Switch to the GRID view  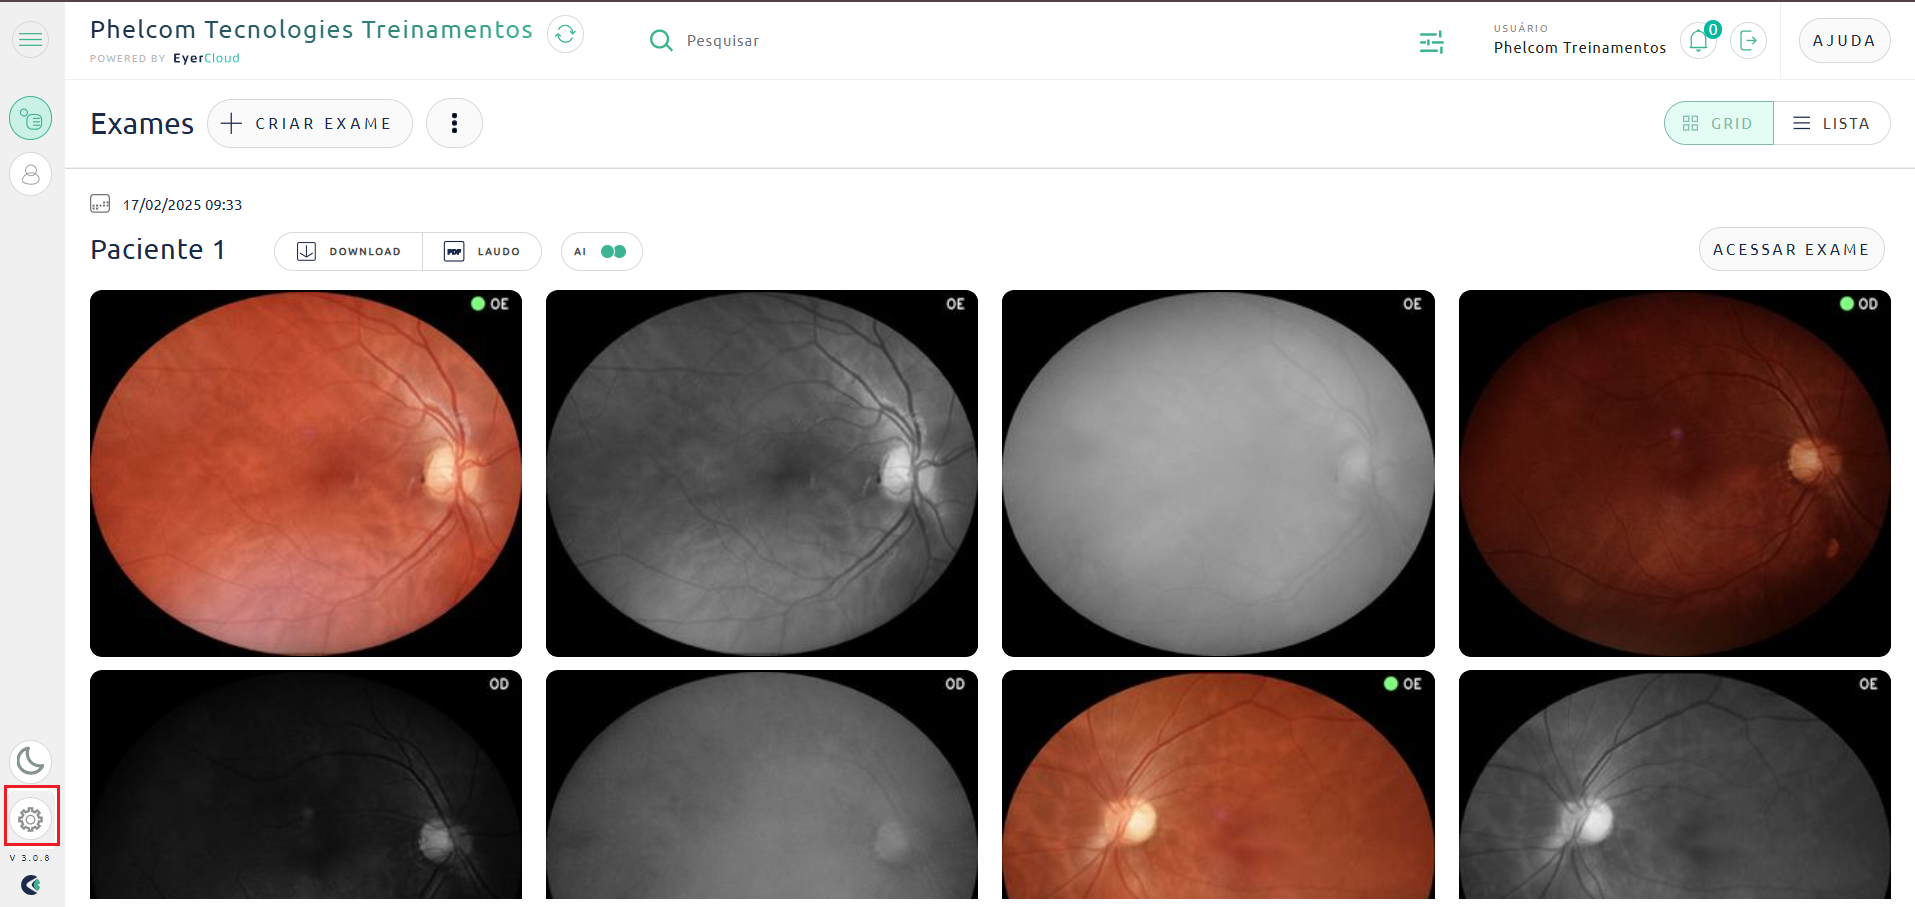coord(1718,123)
